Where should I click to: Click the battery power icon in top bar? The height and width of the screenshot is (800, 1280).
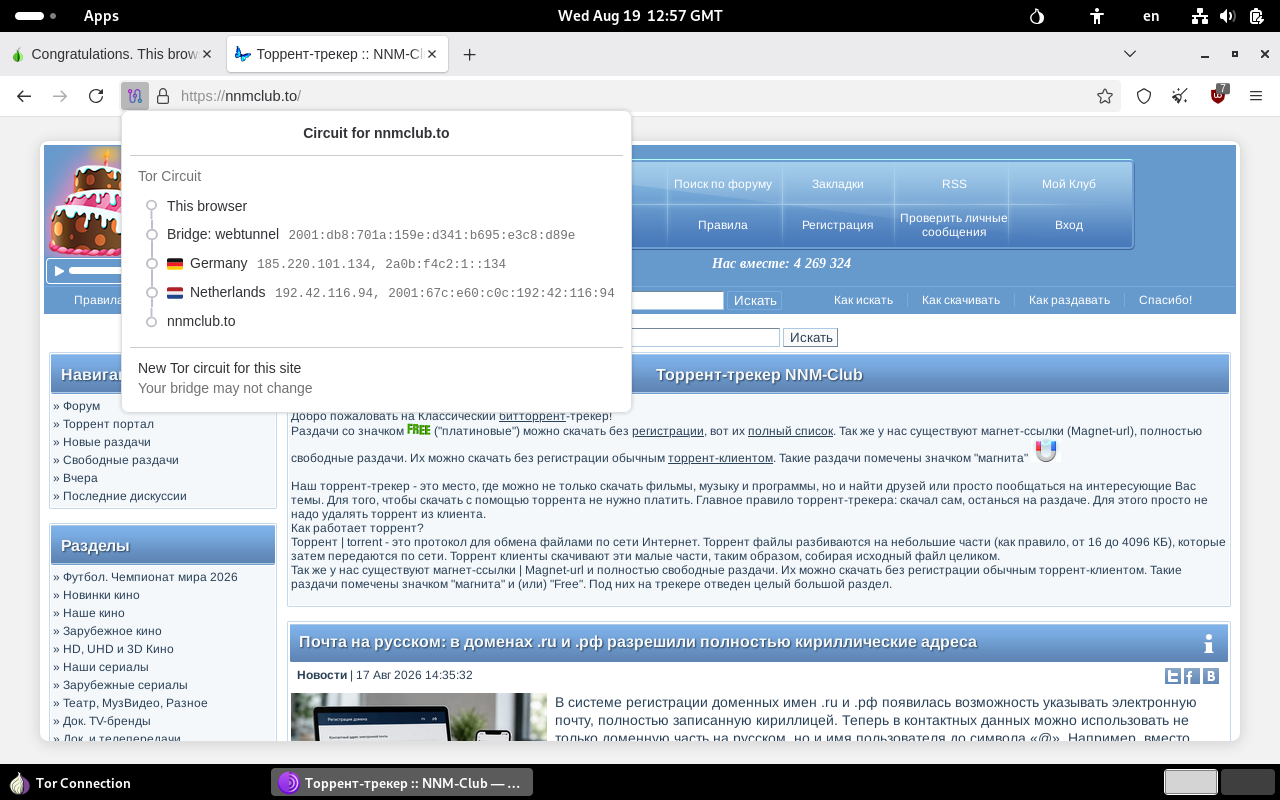point(1255,16)
